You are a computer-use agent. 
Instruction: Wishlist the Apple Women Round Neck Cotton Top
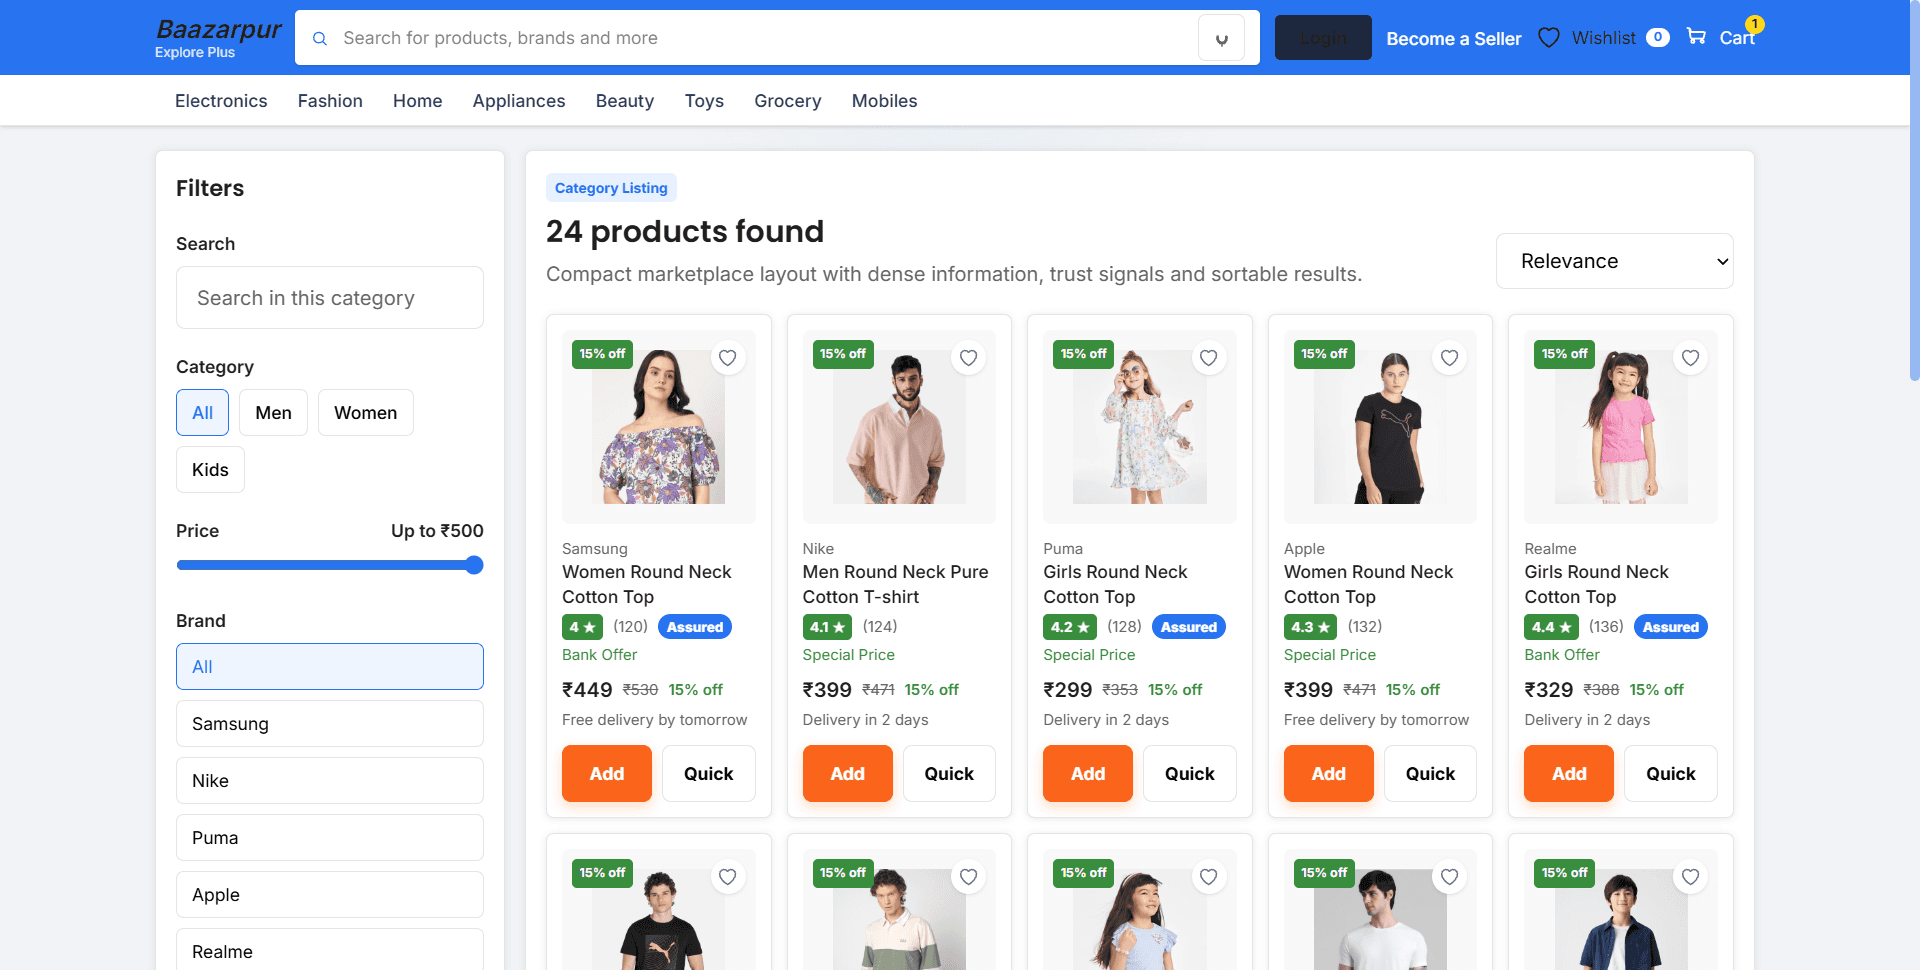(x=1449, y=358)
